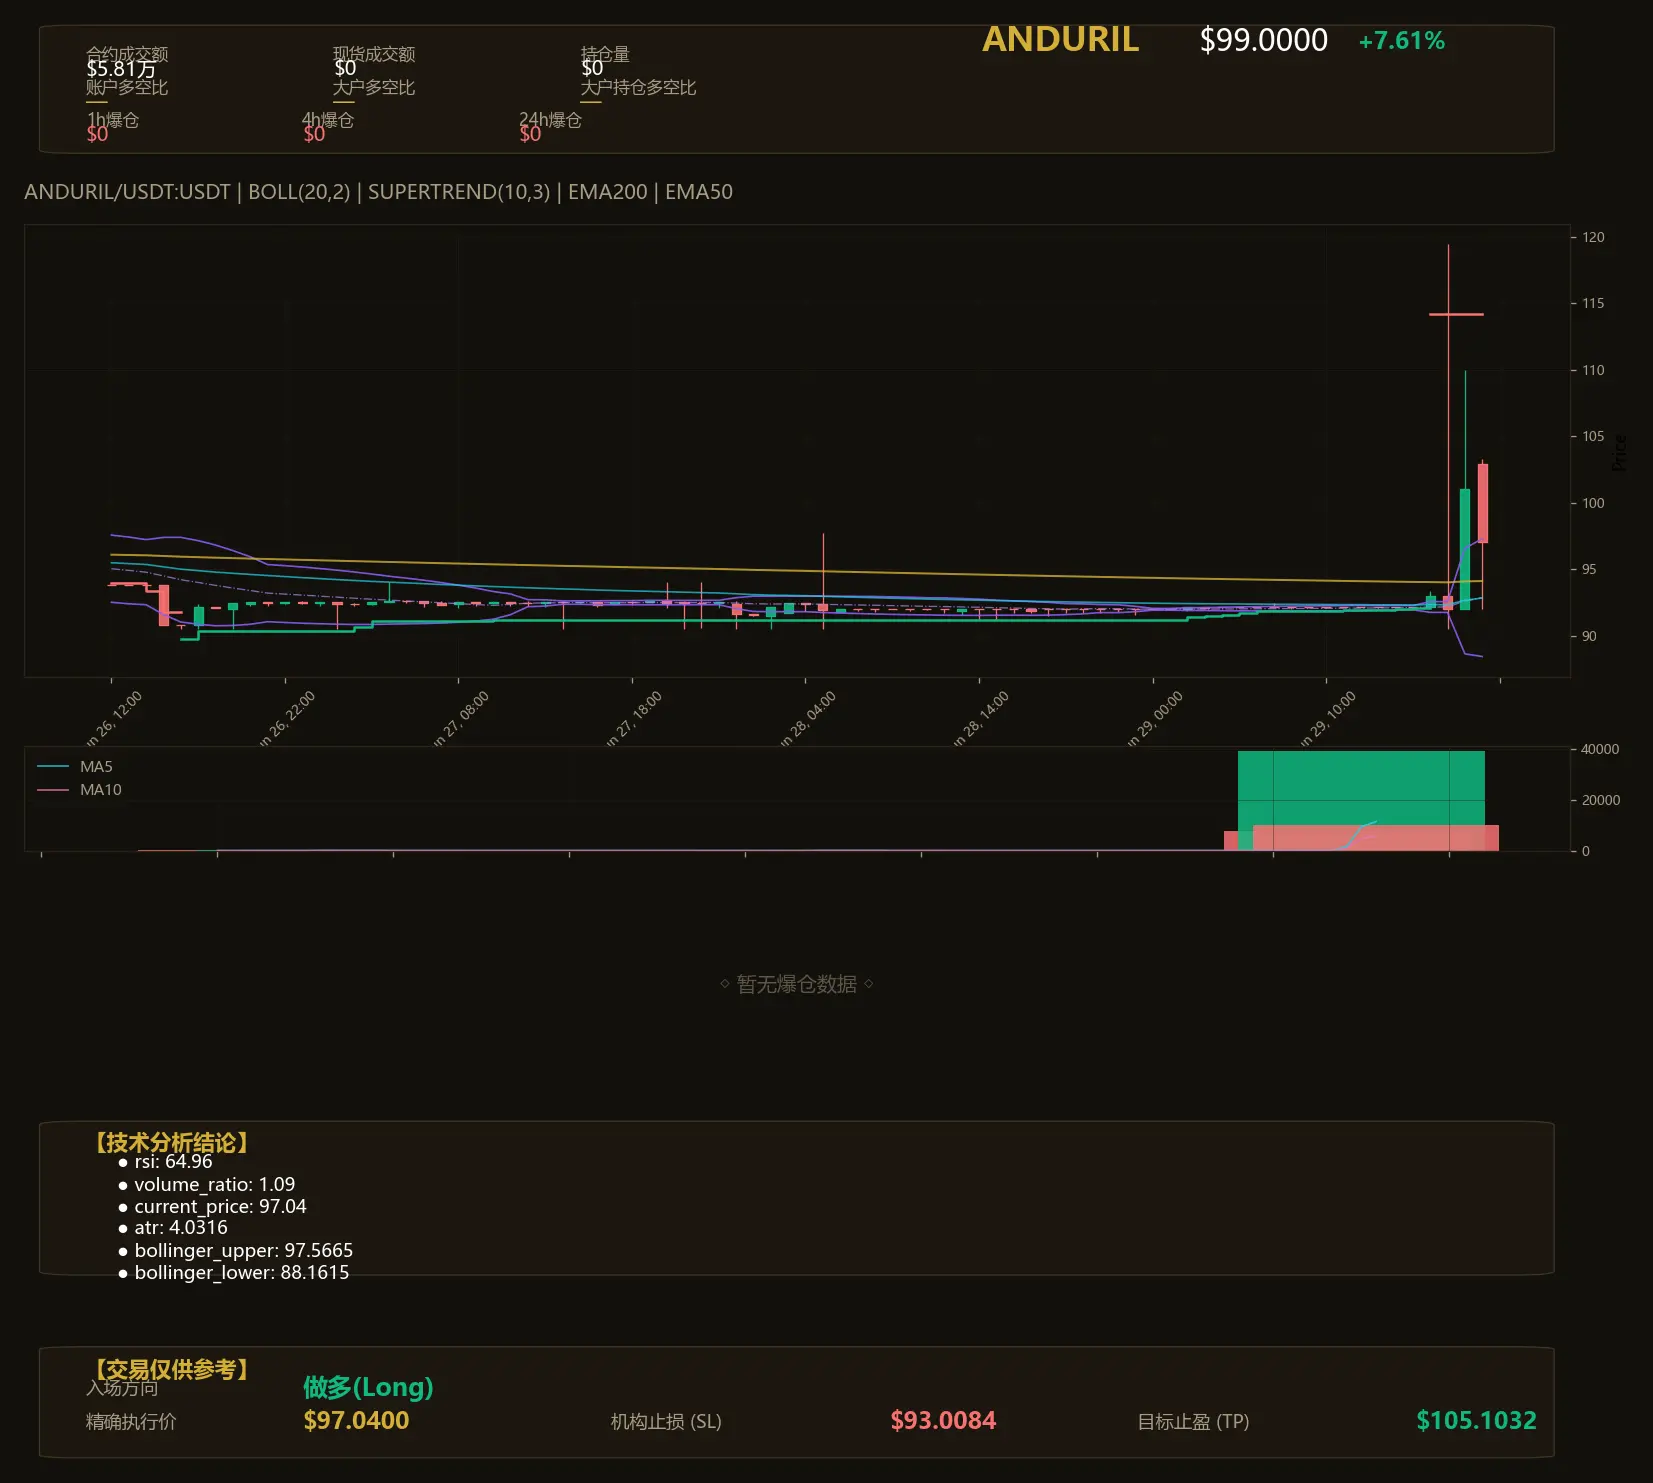Click the 大户持仓多空比 label
This screenshot has width=1653, height=1483.
tap(638, 87)
